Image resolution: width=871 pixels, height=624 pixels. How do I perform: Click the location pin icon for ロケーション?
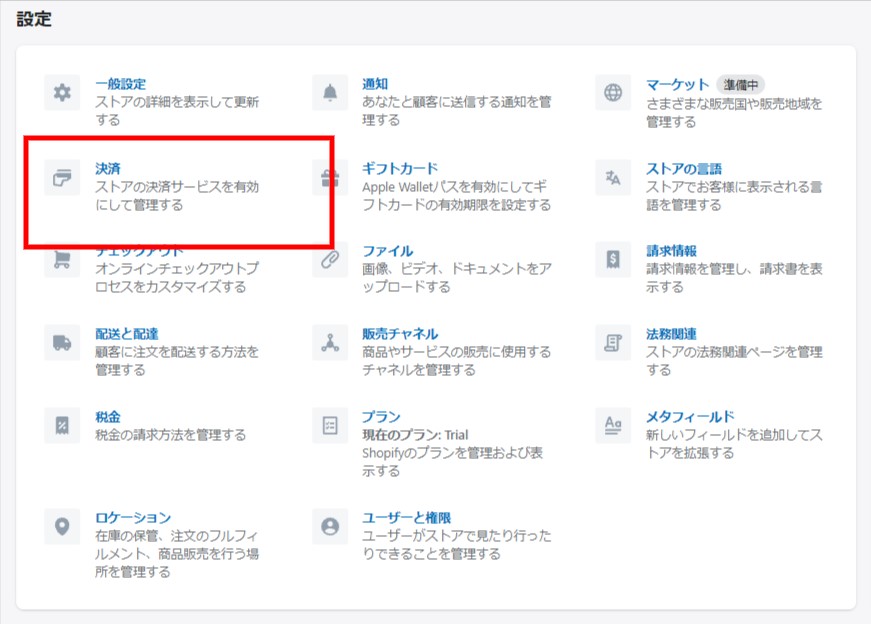point(62,526)
